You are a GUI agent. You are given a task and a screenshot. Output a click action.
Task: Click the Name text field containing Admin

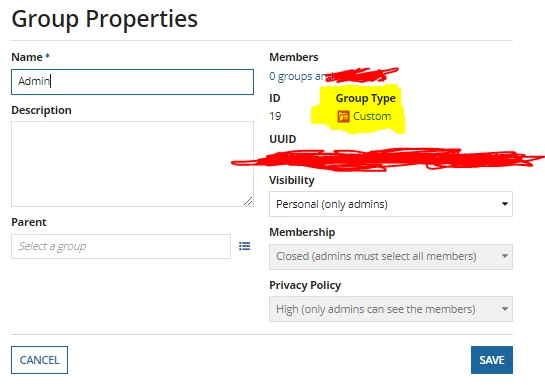(132, 82)
